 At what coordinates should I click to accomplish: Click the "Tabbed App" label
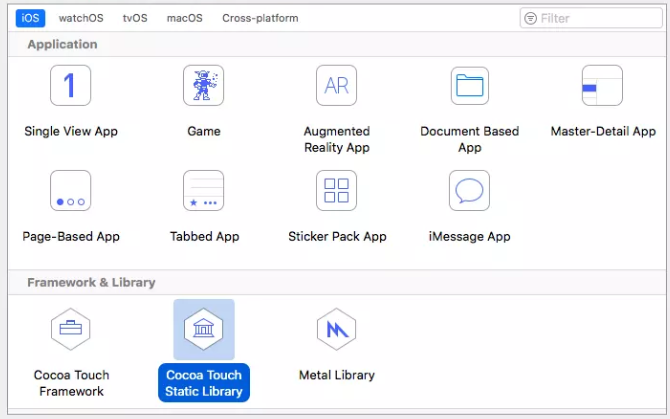[x=204, y=236]
